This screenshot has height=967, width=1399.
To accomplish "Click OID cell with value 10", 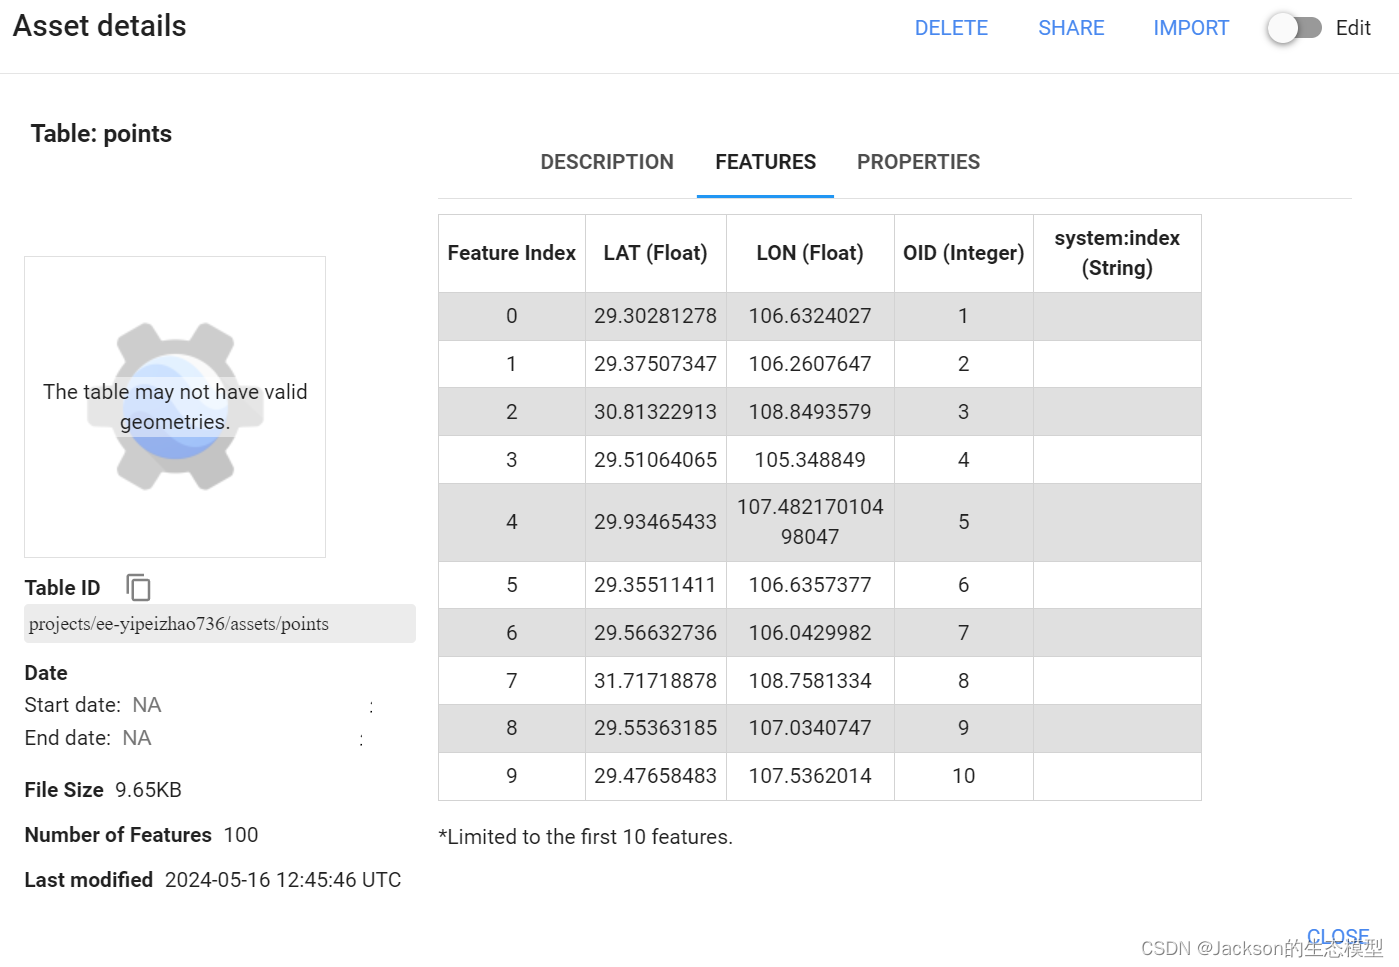I will [963, 776].
